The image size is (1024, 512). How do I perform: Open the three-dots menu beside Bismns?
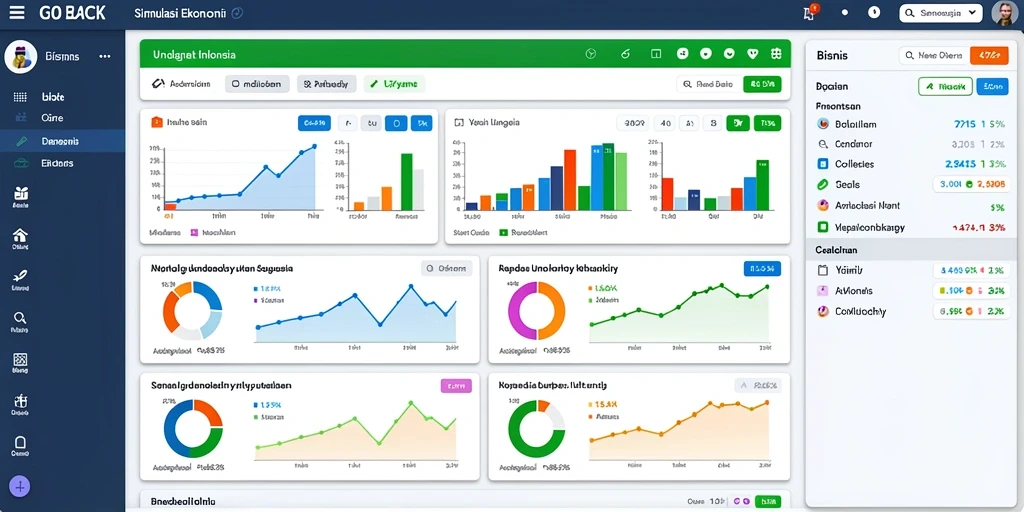pyautogui.click(x=104, y=57)
